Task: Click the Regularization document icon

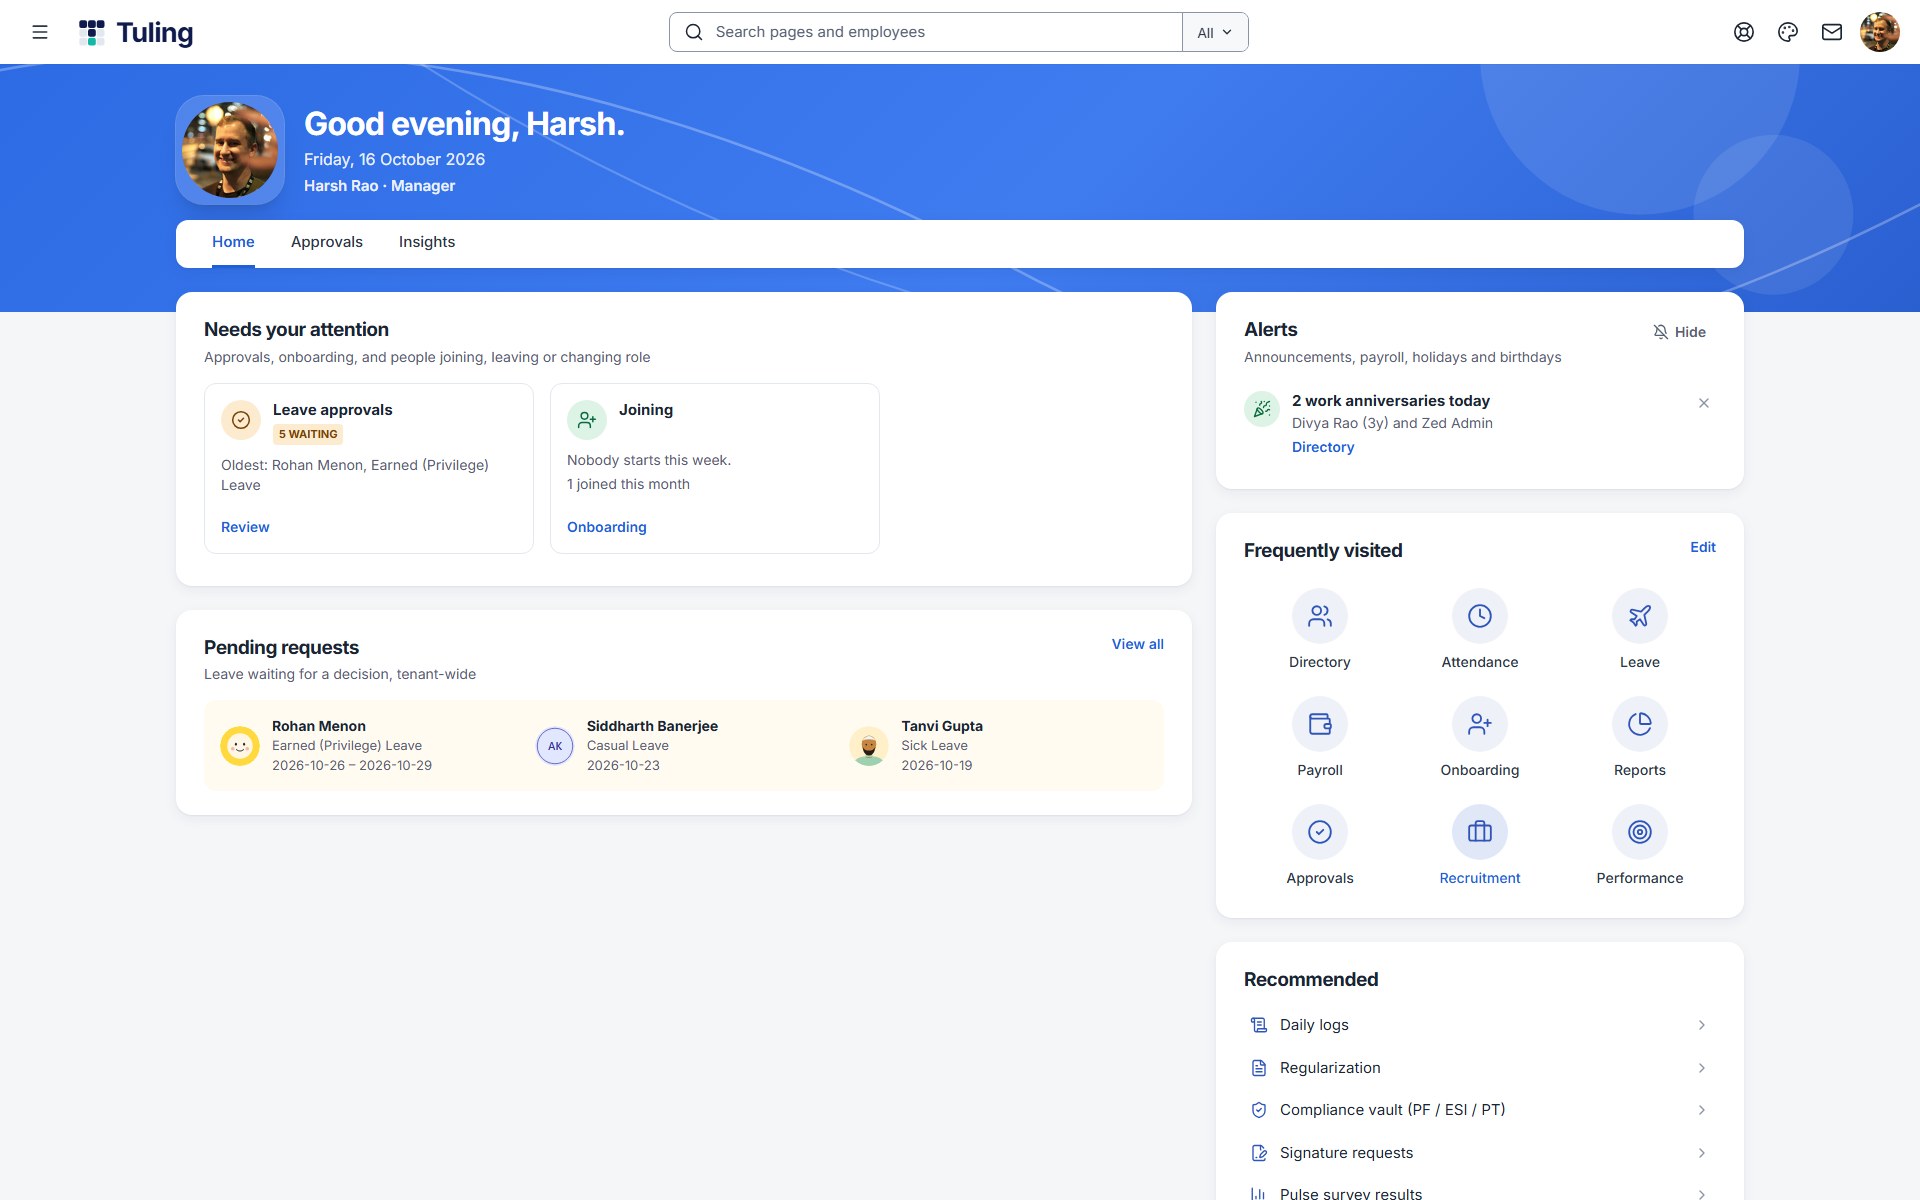Action: click(x=1259, y=1068)
